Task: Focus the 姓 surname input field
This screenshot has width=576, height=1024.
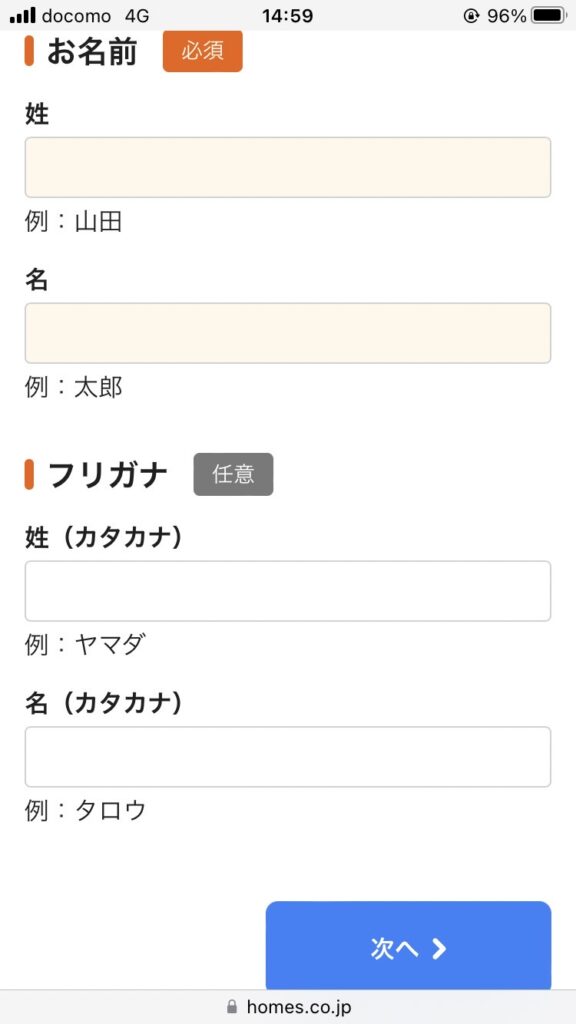Action: [x=288, y=167]
